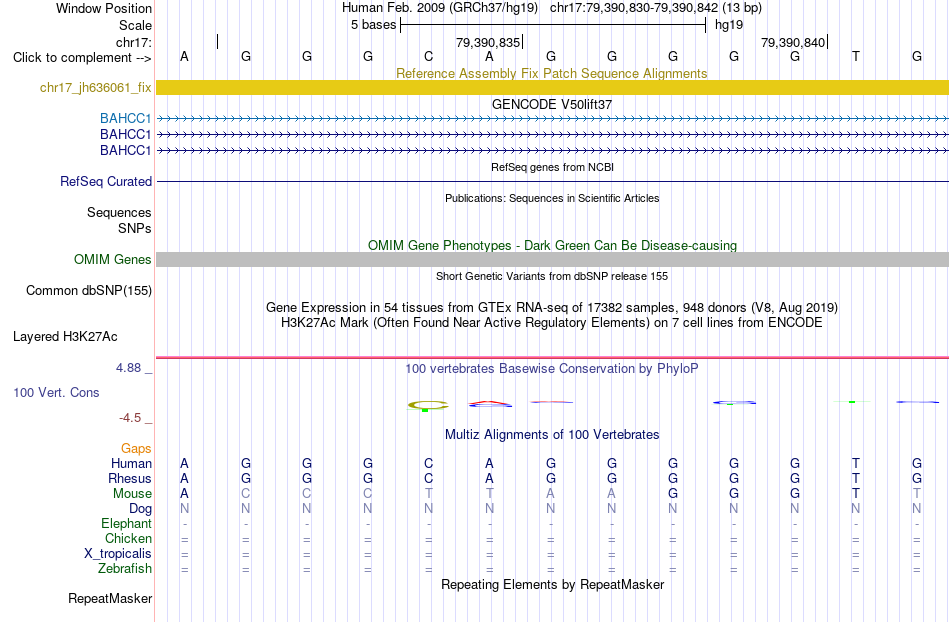Click the orange Gaps row label

tap(136, 448)
